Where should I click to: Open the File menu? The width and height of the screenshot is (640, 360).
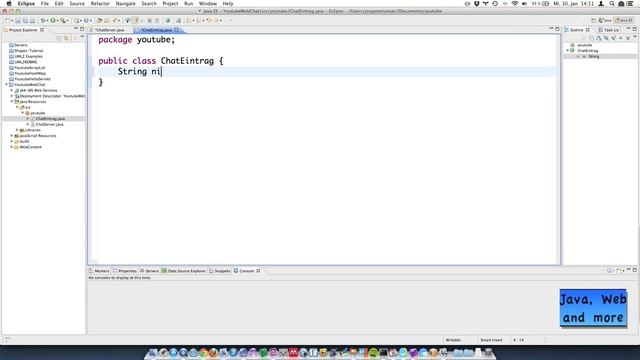44,4
